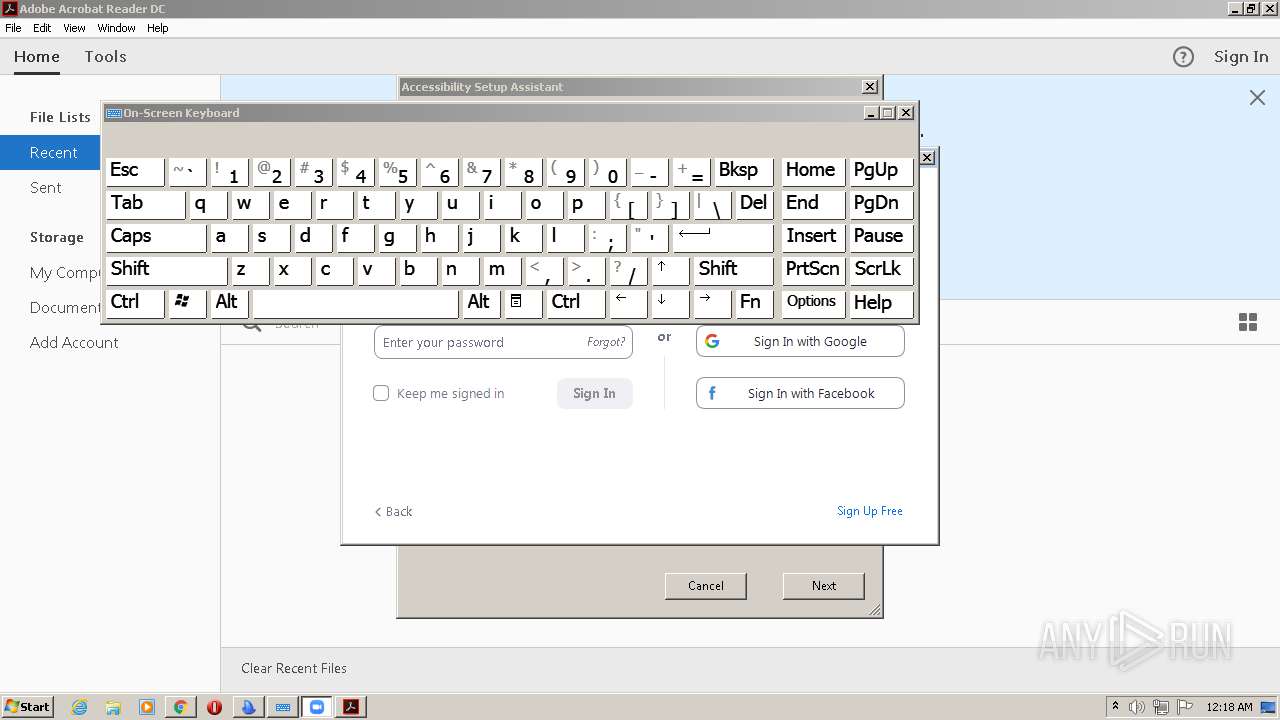
Task: Open Internet Explorer from taskbar
Action: click(79, 707)
